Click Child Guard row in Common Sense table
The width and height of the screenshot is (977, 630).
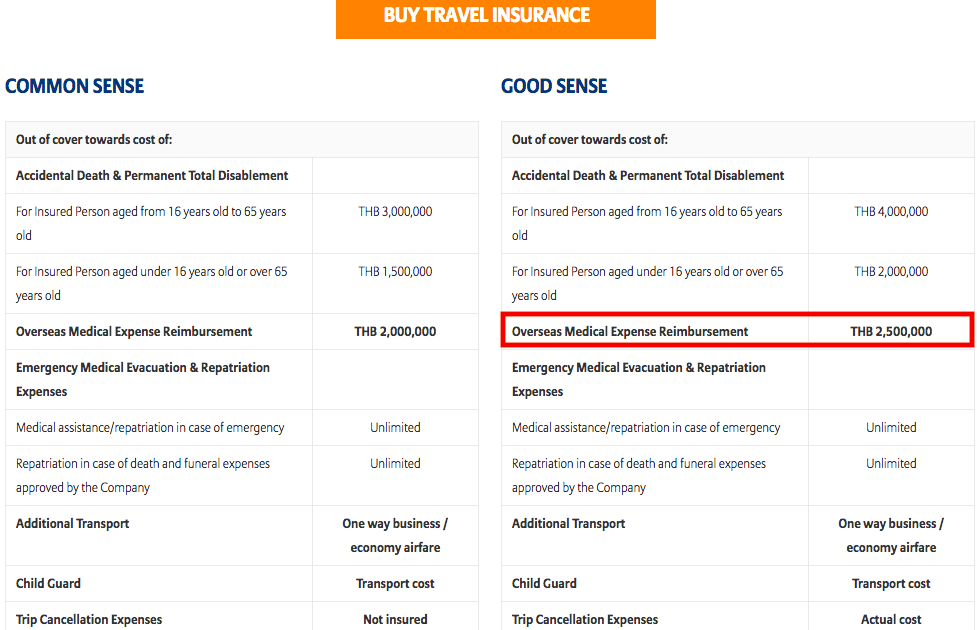tap(242, 584)
